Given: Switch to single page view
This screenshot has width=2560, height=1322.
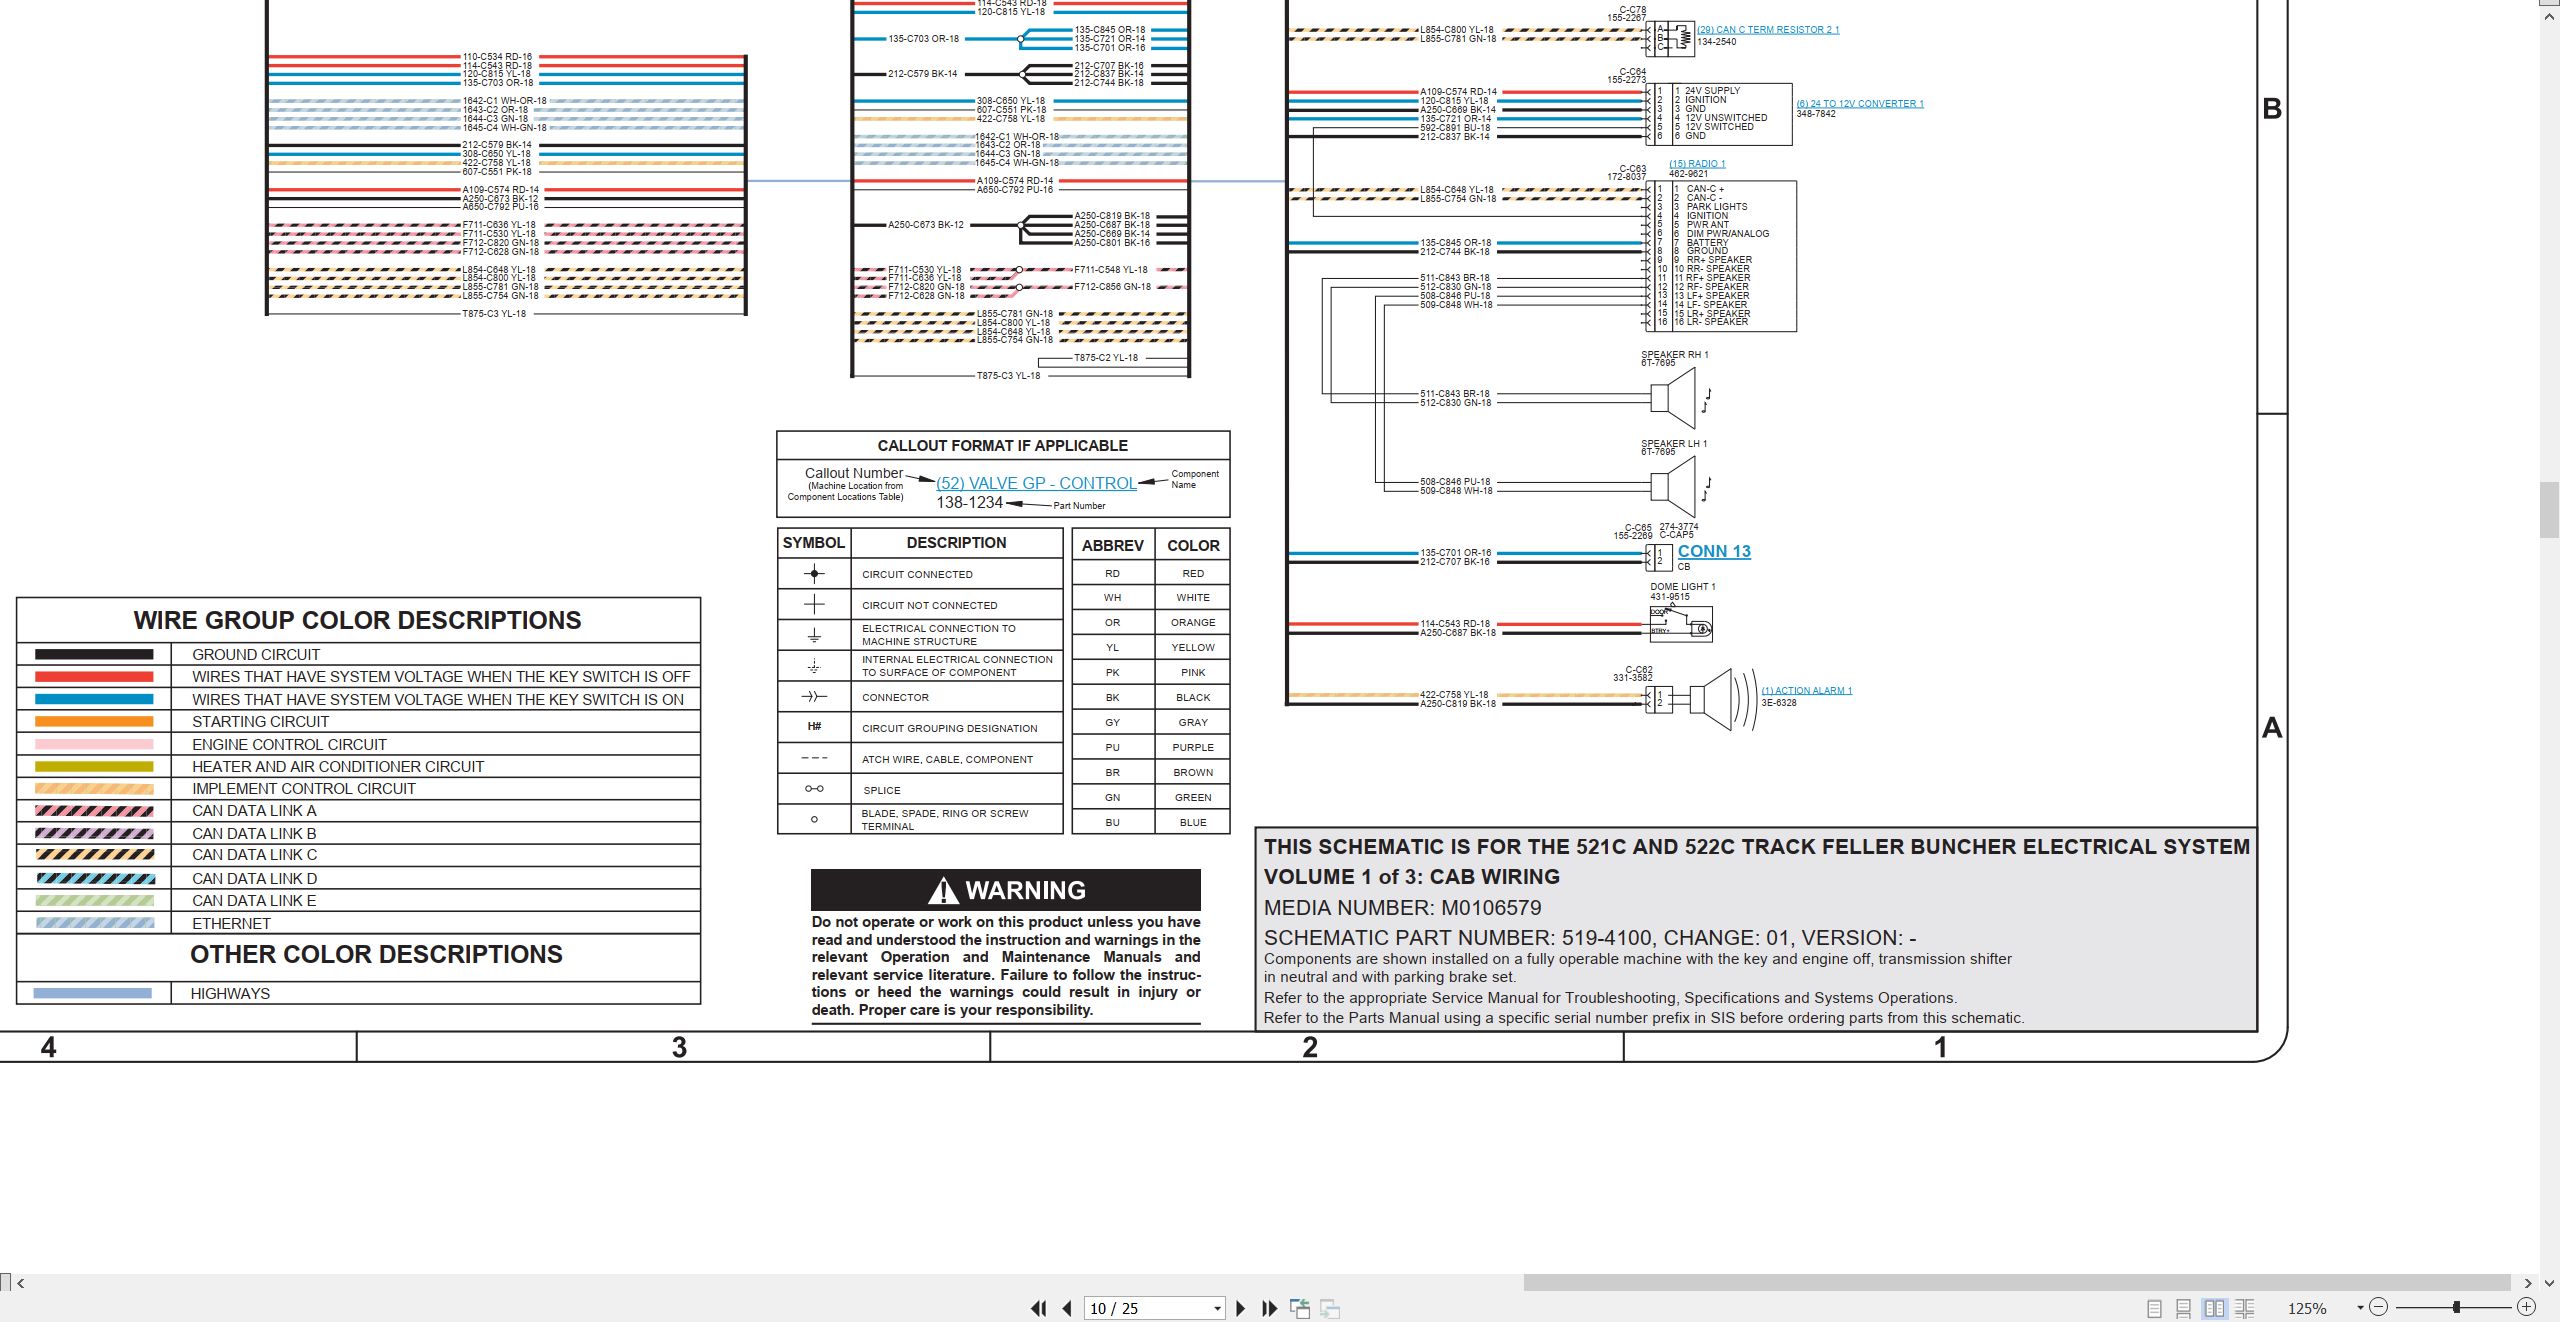Looking at the screenshot, I should coord(2155,1308).
